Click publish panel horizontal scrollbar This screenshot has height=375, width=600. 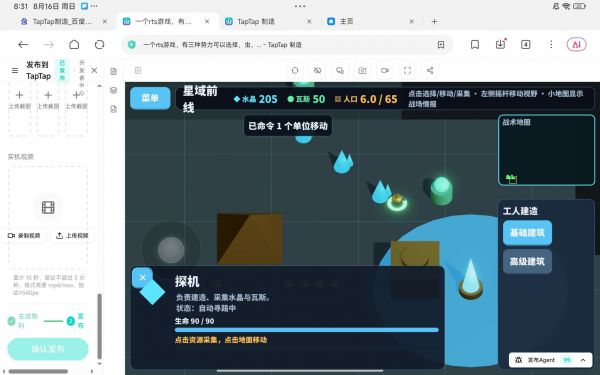tap(38, 371)
